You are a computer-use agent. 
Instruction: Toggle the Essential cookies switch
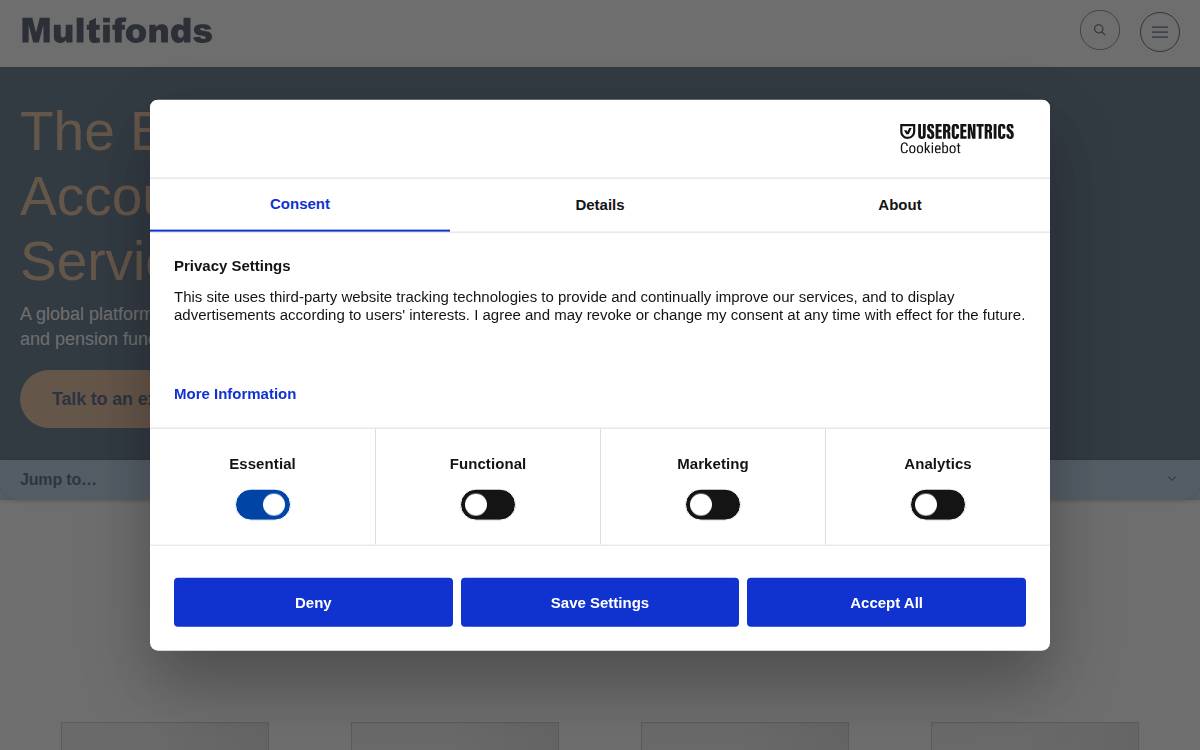tap(263, 505)
